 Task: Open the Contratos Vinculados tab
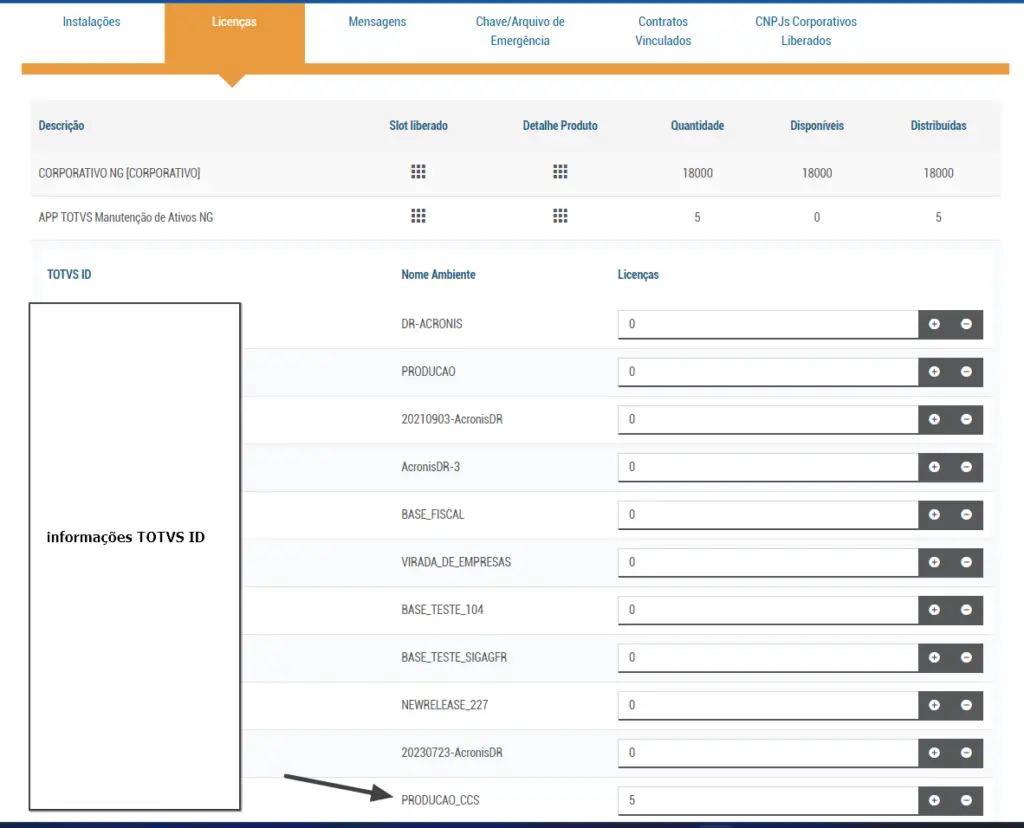tap(663, 31)
